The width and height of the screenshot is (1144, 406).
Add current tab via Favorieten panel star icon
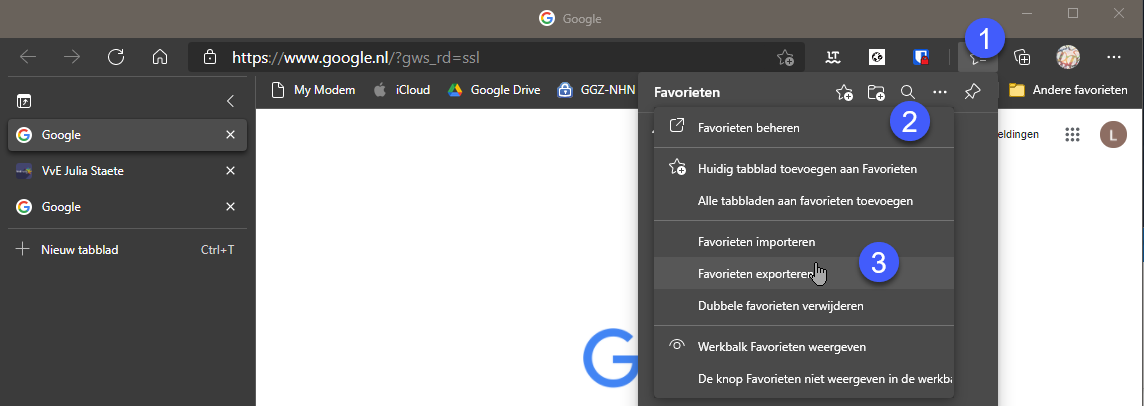[x=844, y=92]
